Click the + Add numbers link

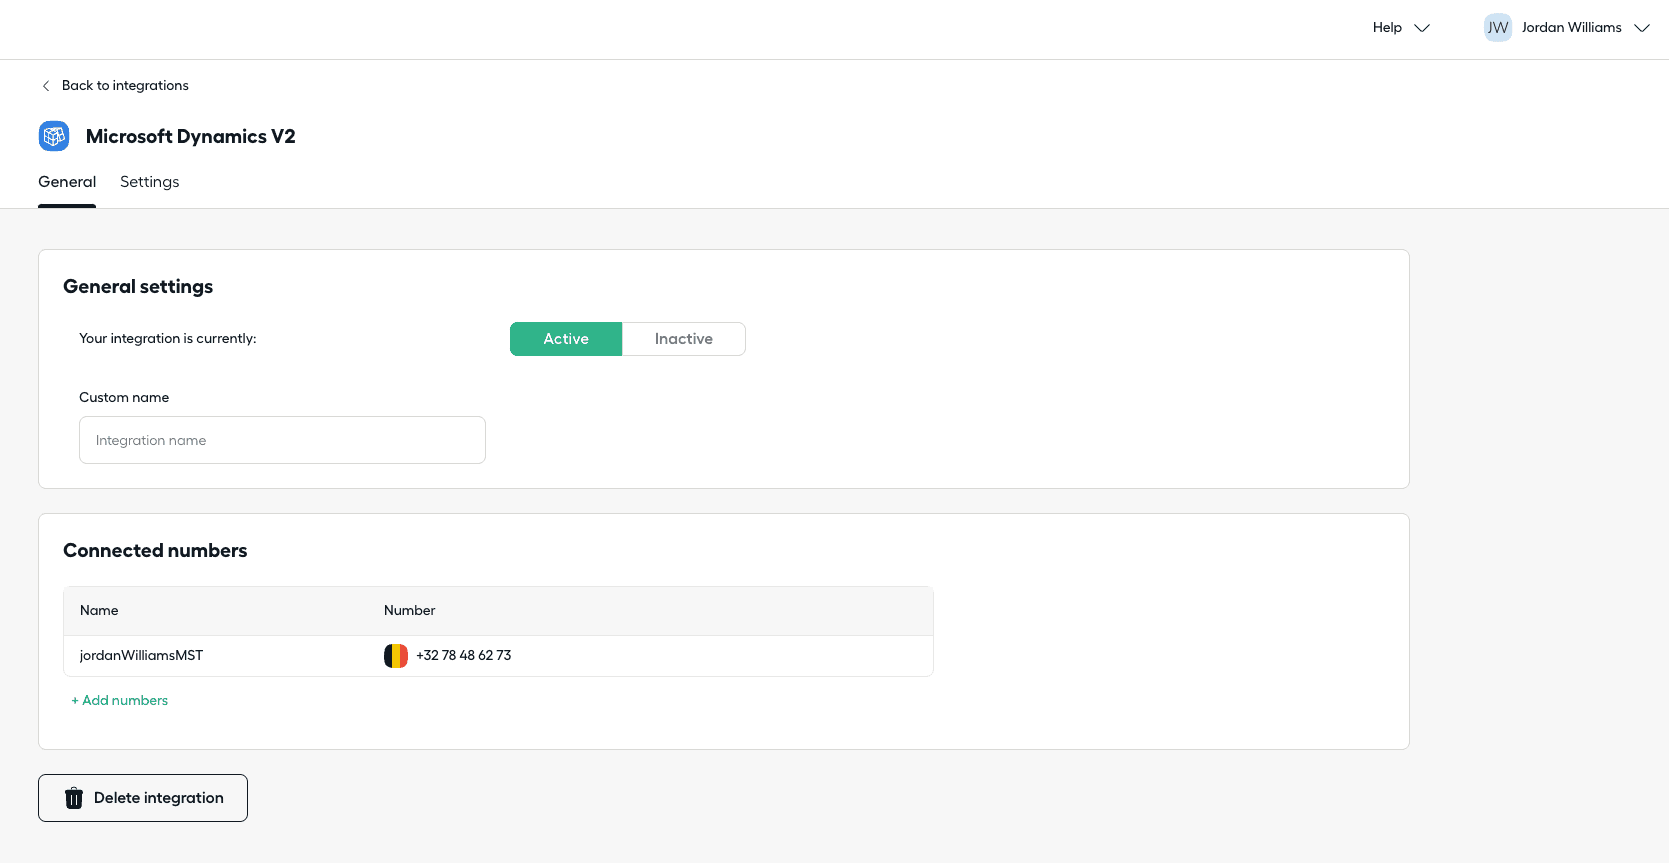coord(120,700)
